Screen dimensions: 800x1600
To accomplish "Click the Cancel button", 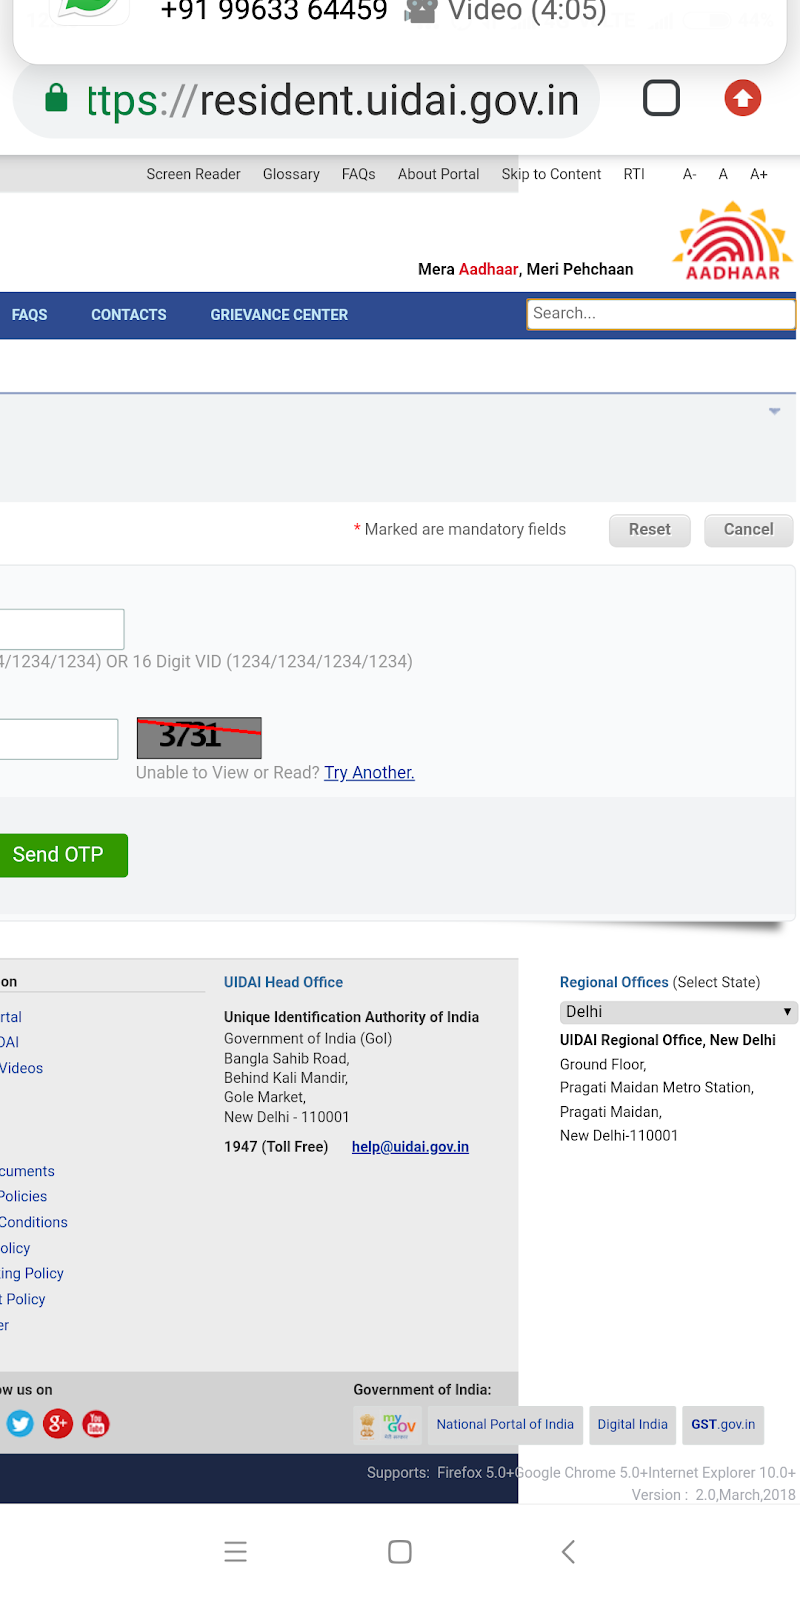I will (748, 530).
